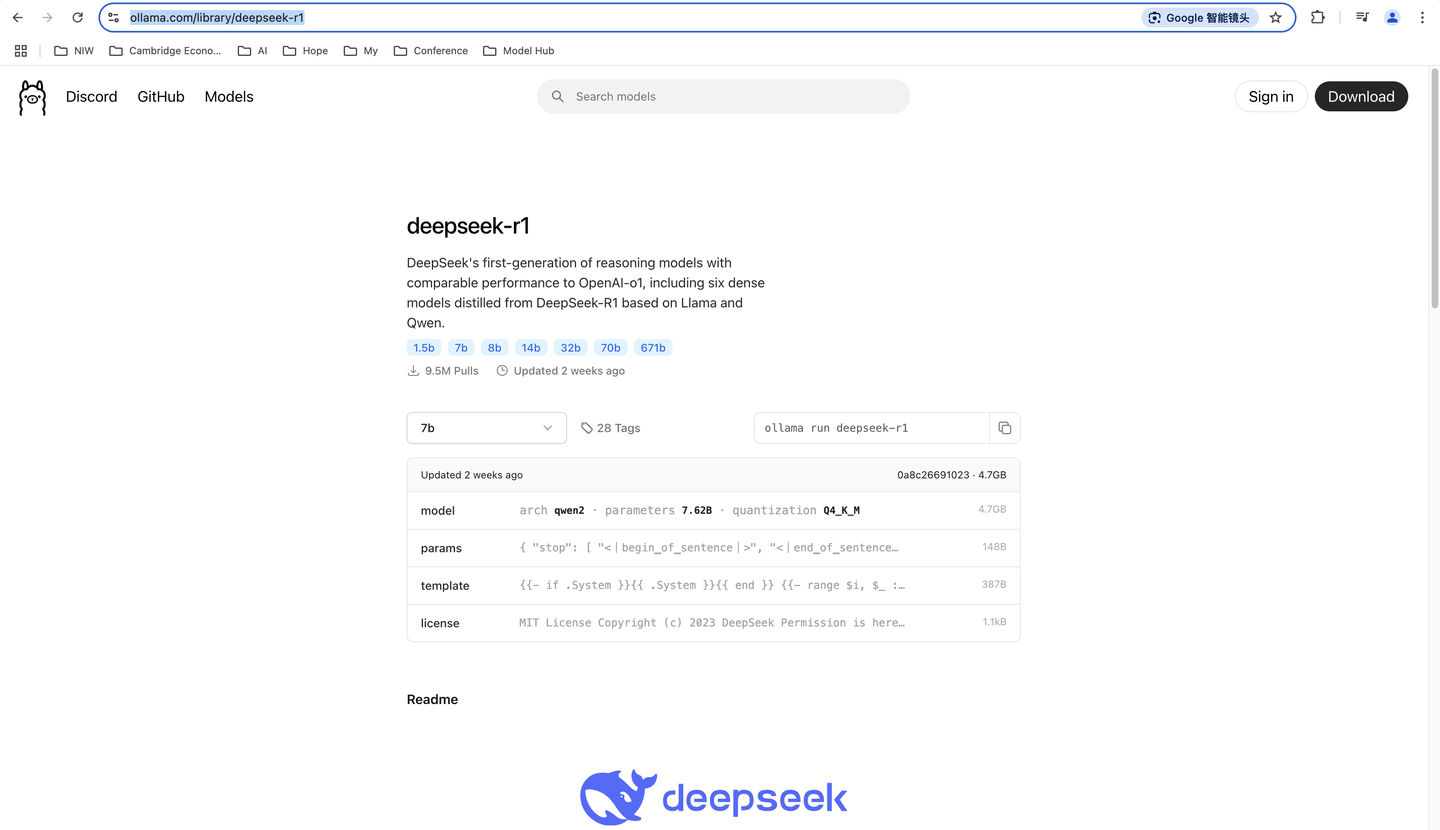The width and height of the screenshot is (1440, 830).
Task: Open the license file row
Action: tap(714, 623)
